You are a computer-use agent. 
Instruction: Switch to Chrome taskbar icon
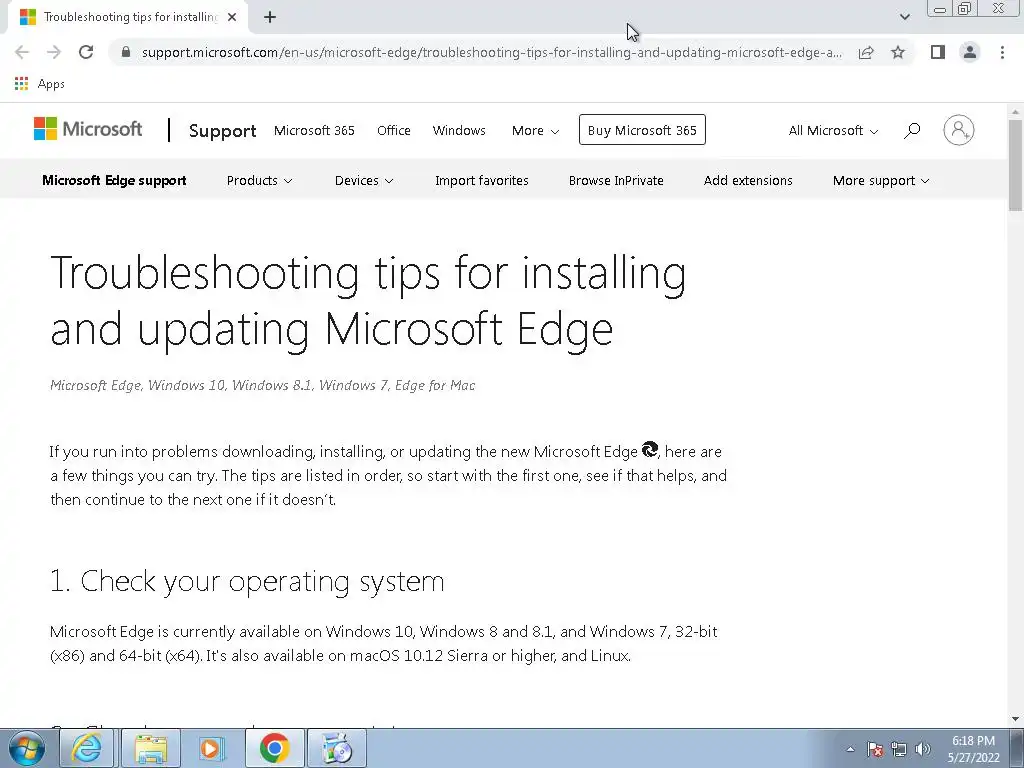(274, 748)
